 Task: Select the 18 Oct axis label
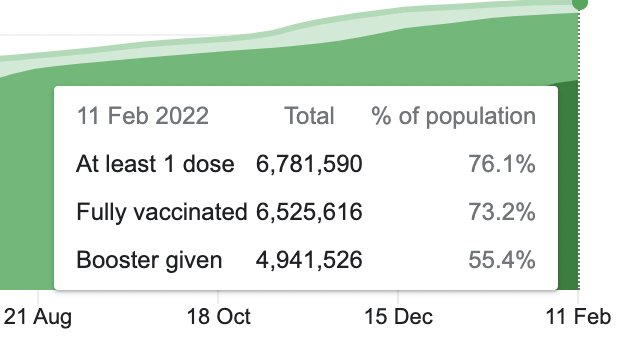pyautogui.click(x=218, y=317)
